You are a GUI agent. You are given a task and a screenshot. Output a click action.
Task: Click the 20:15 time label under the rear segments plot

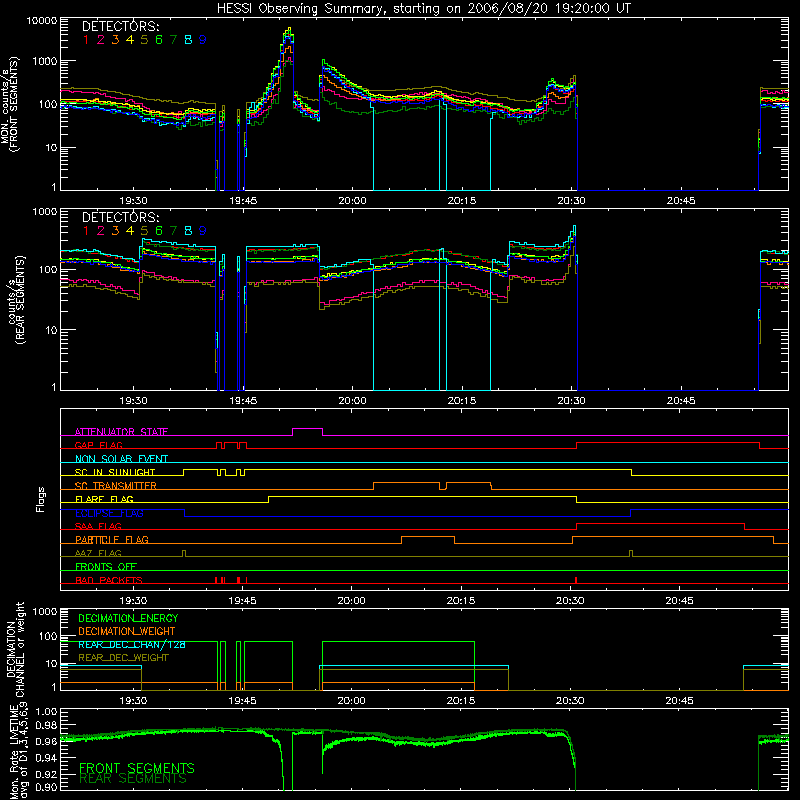pos(462,401)
